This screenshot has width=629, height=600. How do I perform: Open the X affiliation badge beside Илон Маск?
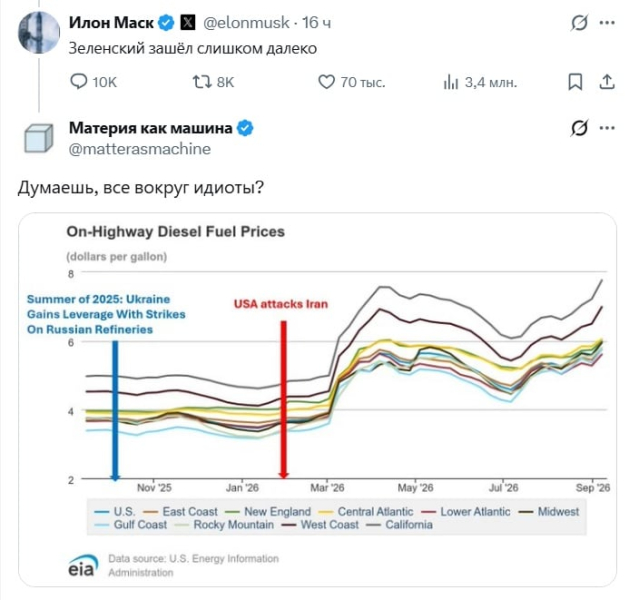pyautogui.click(x=188, y=22)
